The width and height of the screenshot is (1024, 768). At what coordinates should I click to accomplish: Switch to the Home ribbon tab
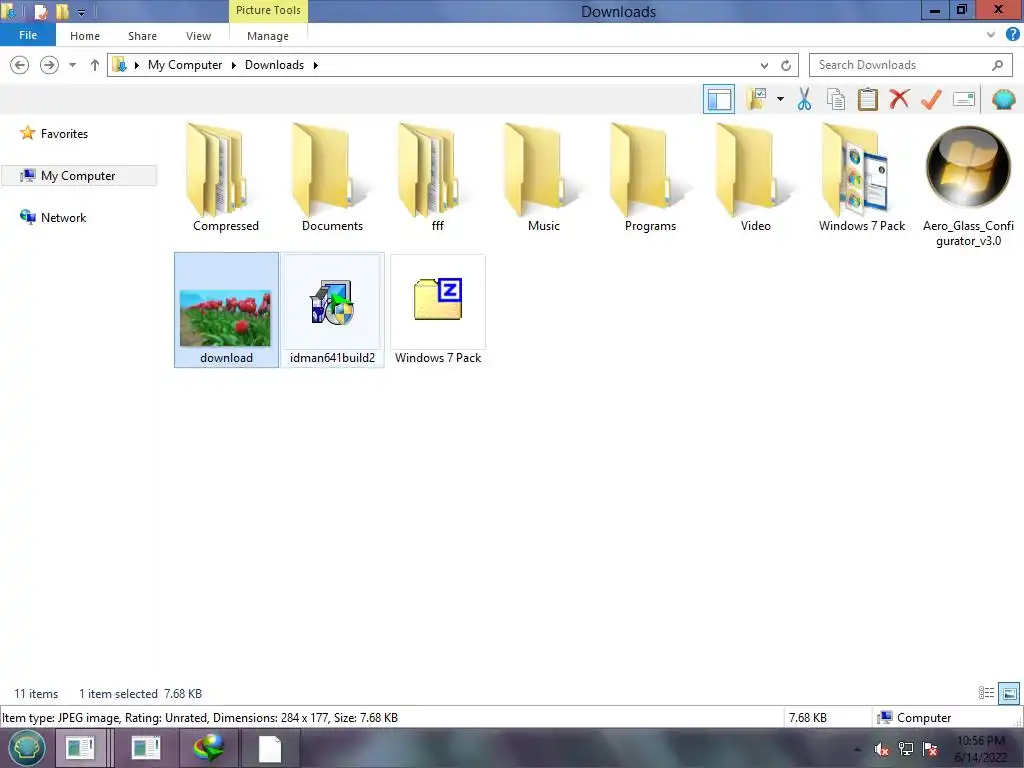pyautogui.click(x=85, y=36)
